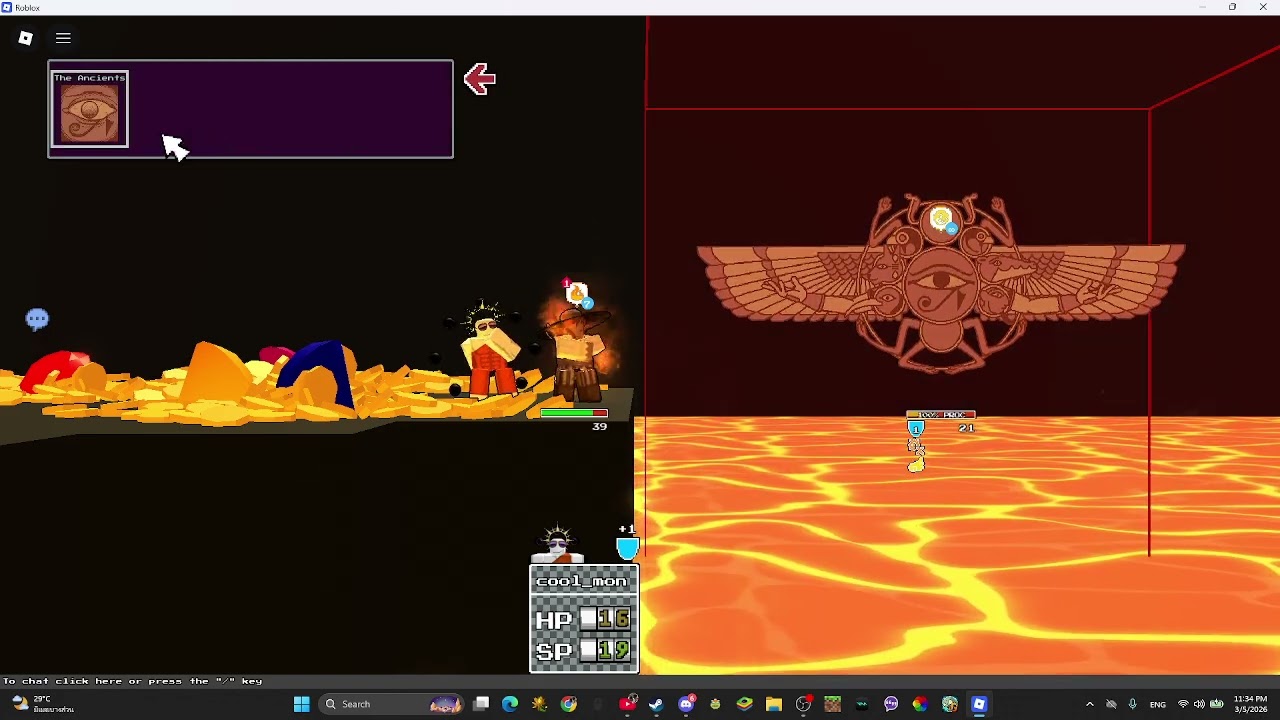Open Steam from the taskbar

point(656,704)
